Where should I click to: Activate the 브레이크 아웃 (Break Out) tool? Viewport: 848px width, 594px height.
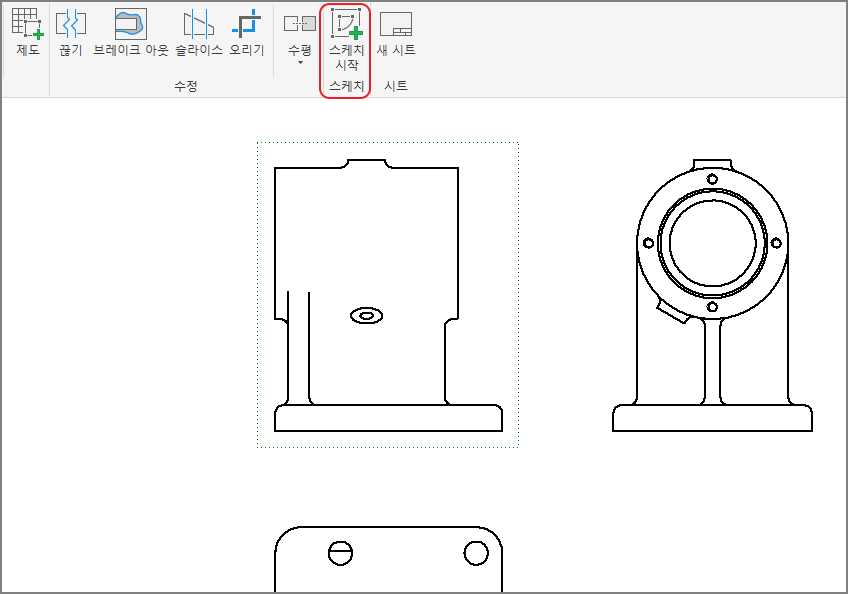[x=131, y=32]
